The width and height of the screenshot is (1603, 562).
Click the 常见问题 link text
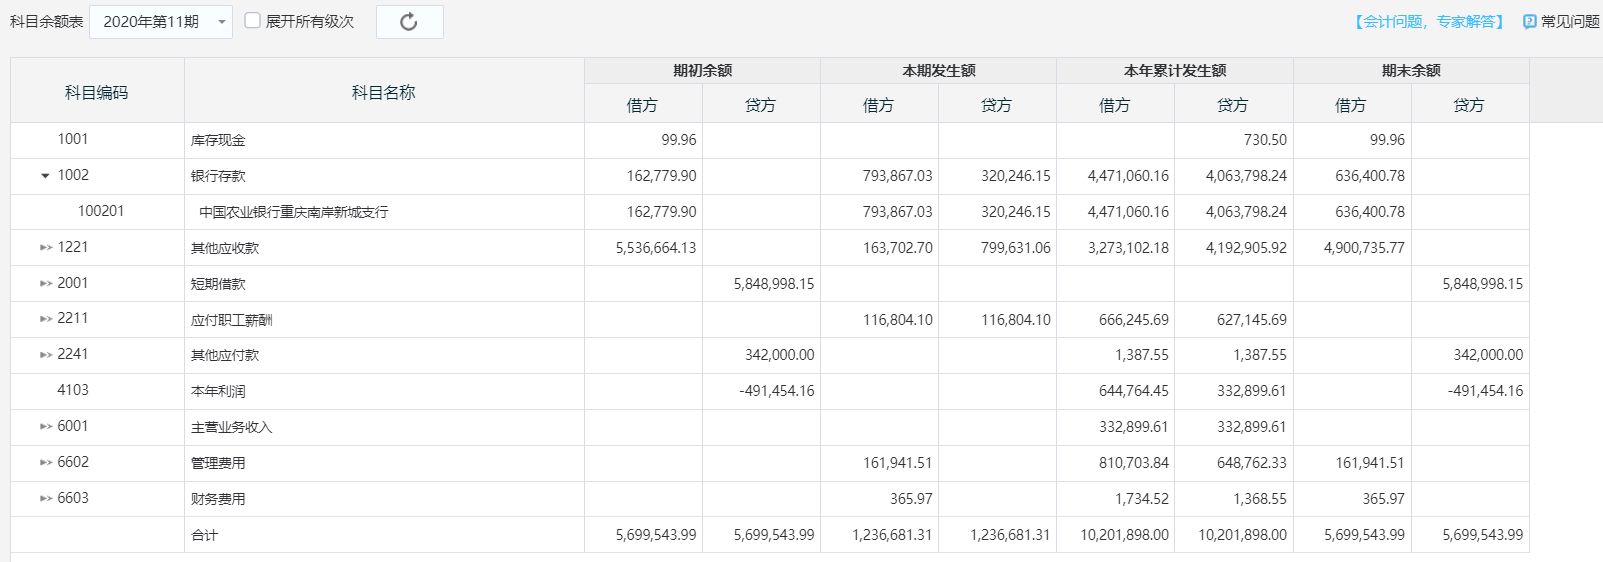(x=1570, y=22)
